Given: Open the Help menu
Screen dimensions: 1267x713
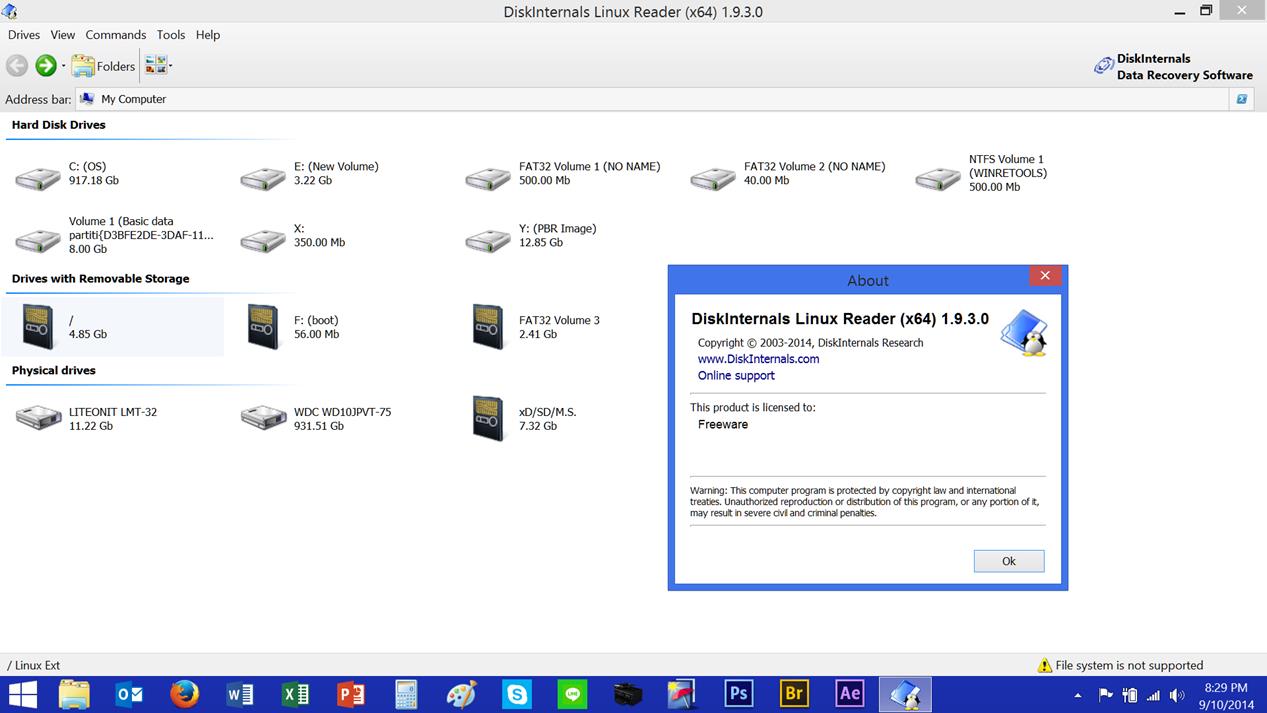Looking at the screenshot, I should [x=208, y=35].
